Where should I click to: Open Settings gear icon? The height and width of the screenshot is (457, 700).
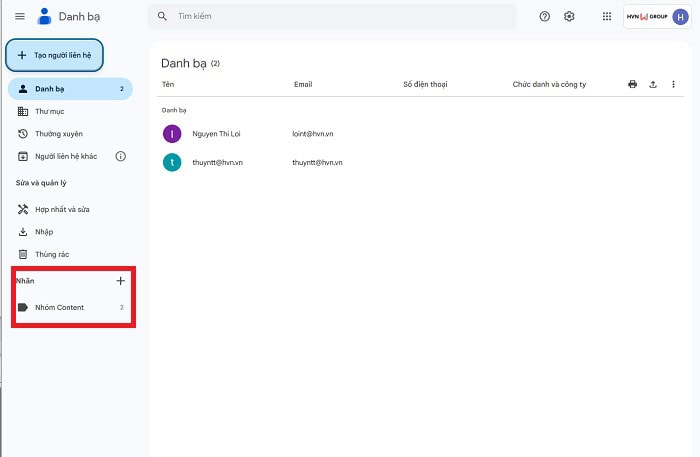(569, 17)
